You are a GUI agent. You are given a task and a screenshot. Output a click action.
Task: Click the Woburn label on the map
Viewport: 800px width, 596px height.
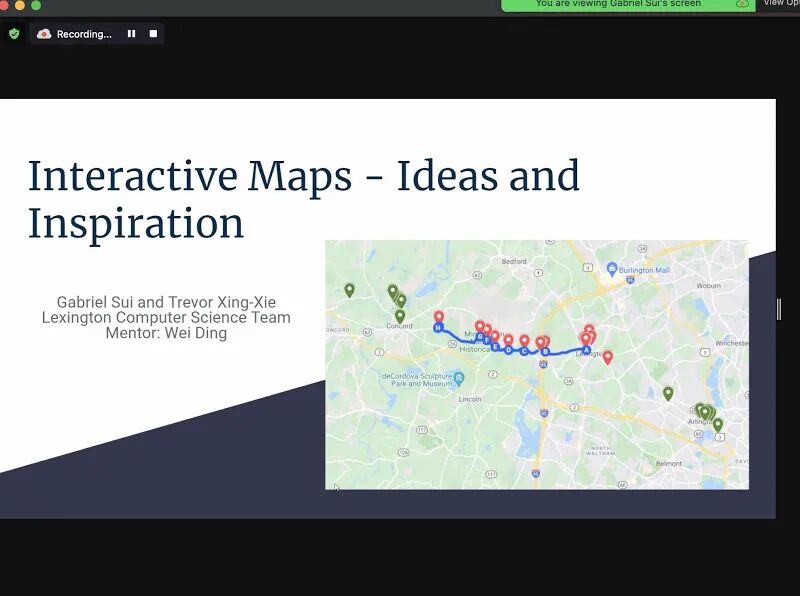coord(709,285)
